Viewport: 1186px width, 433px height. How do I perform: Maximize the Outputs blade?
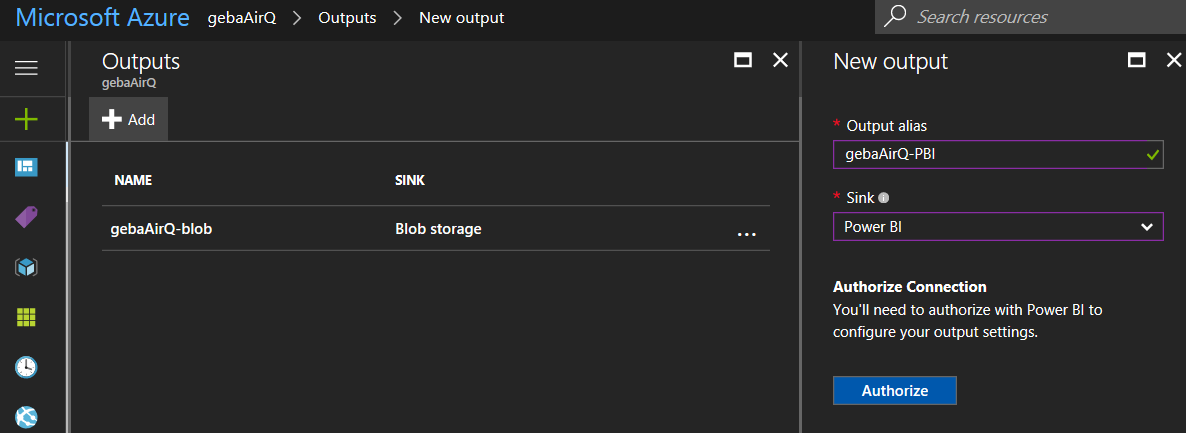click(743, 61)
